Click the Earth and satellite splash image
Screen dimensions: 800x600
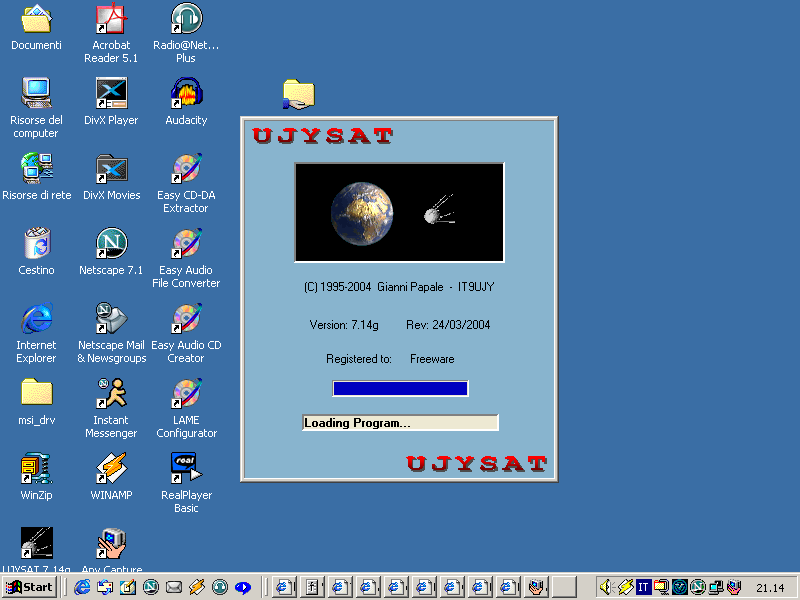pyautogui.click(x=399, y=212)
